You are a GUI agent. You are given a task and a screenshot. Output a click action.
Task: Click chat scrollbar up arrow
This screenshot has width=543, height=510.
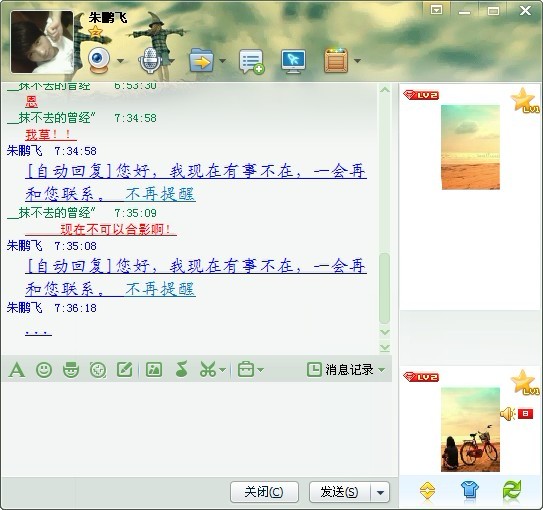(384, 90)
